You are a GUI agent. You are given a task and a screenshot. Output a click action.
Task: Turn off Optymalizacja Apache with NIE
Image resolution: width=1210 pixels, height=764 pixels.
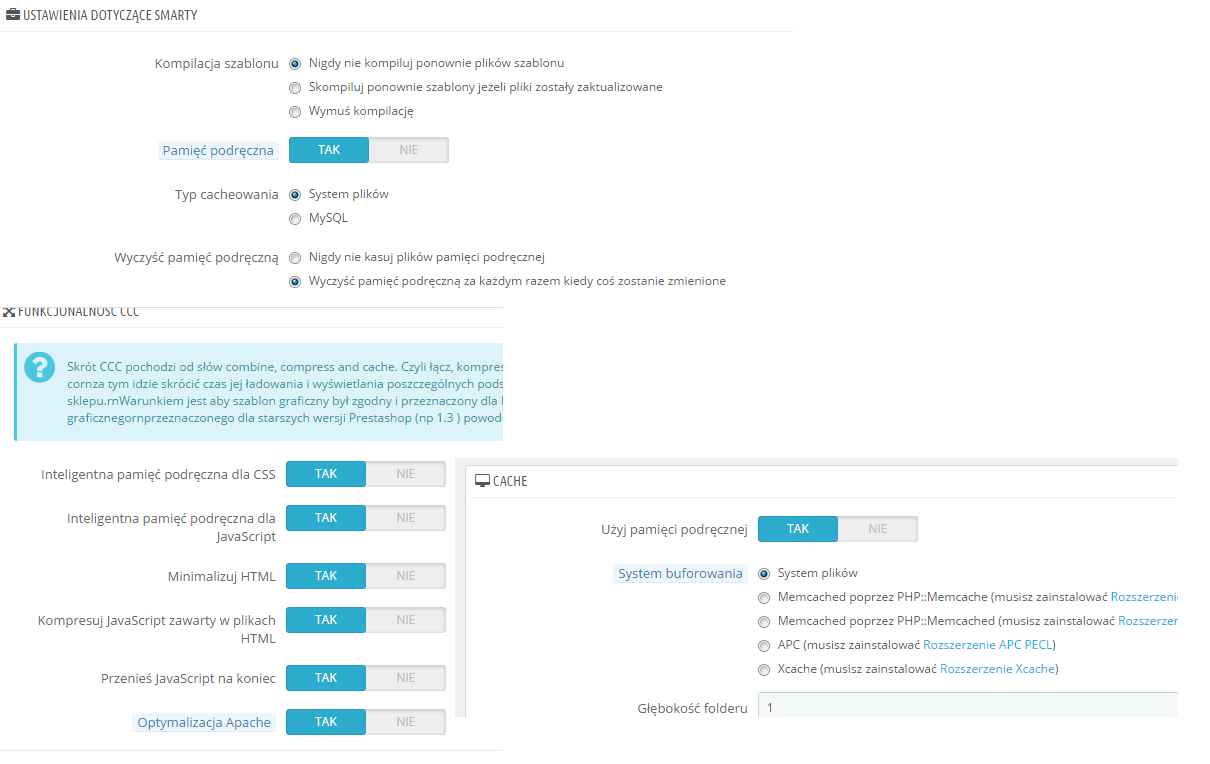(405, 722)
